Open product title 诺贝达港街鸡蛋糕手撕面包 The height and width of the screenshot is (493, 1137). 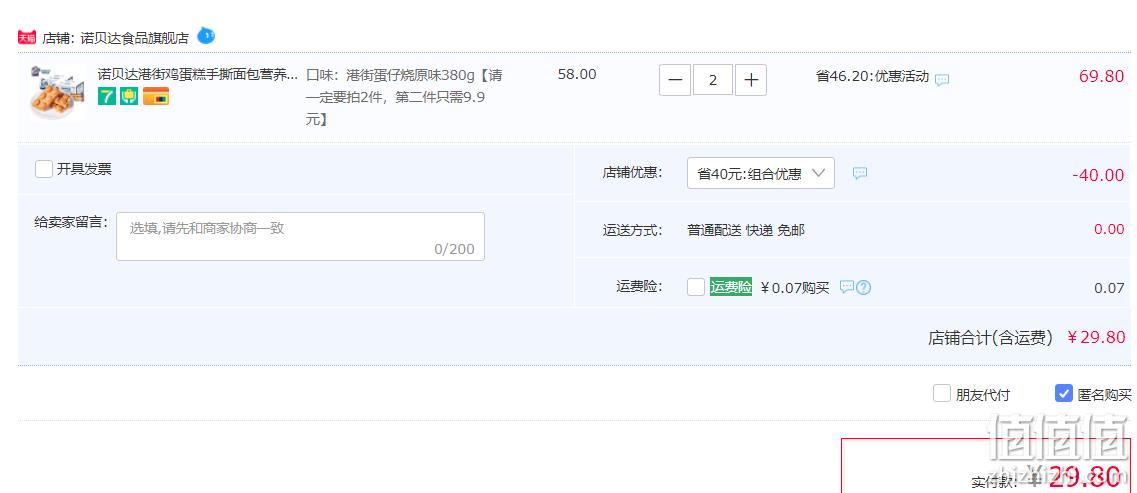coord(197,74)
